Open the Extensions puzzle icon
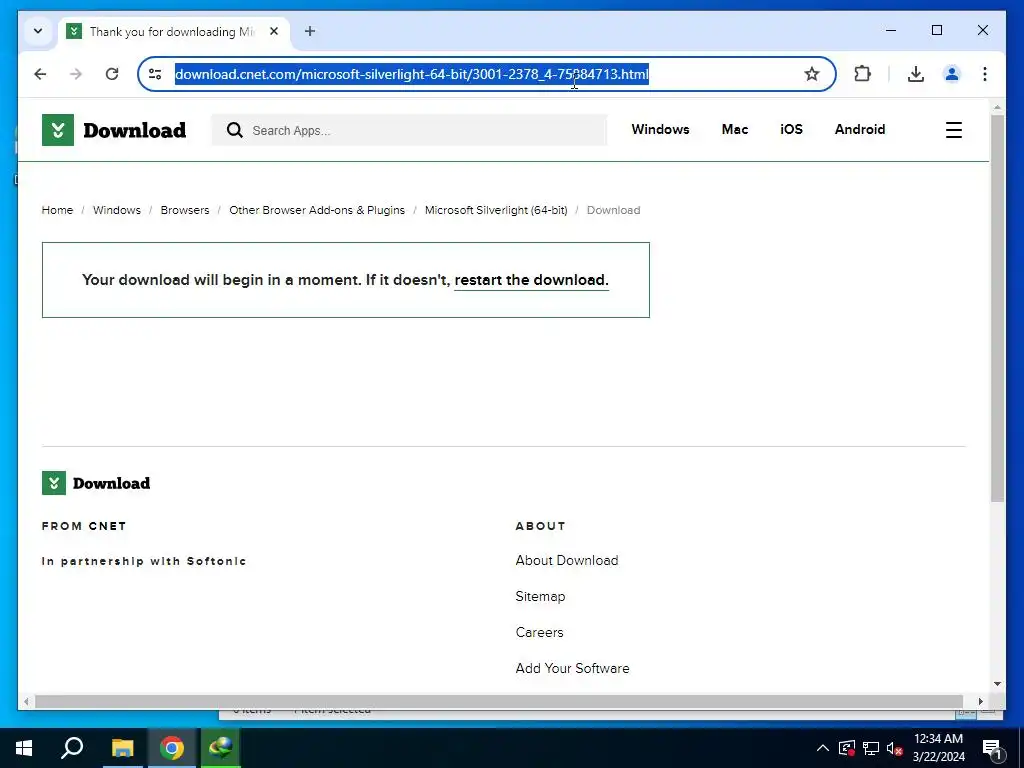The width and height of the screenshot is (1024, 768). pyautogui.click(x=863, y=74)
